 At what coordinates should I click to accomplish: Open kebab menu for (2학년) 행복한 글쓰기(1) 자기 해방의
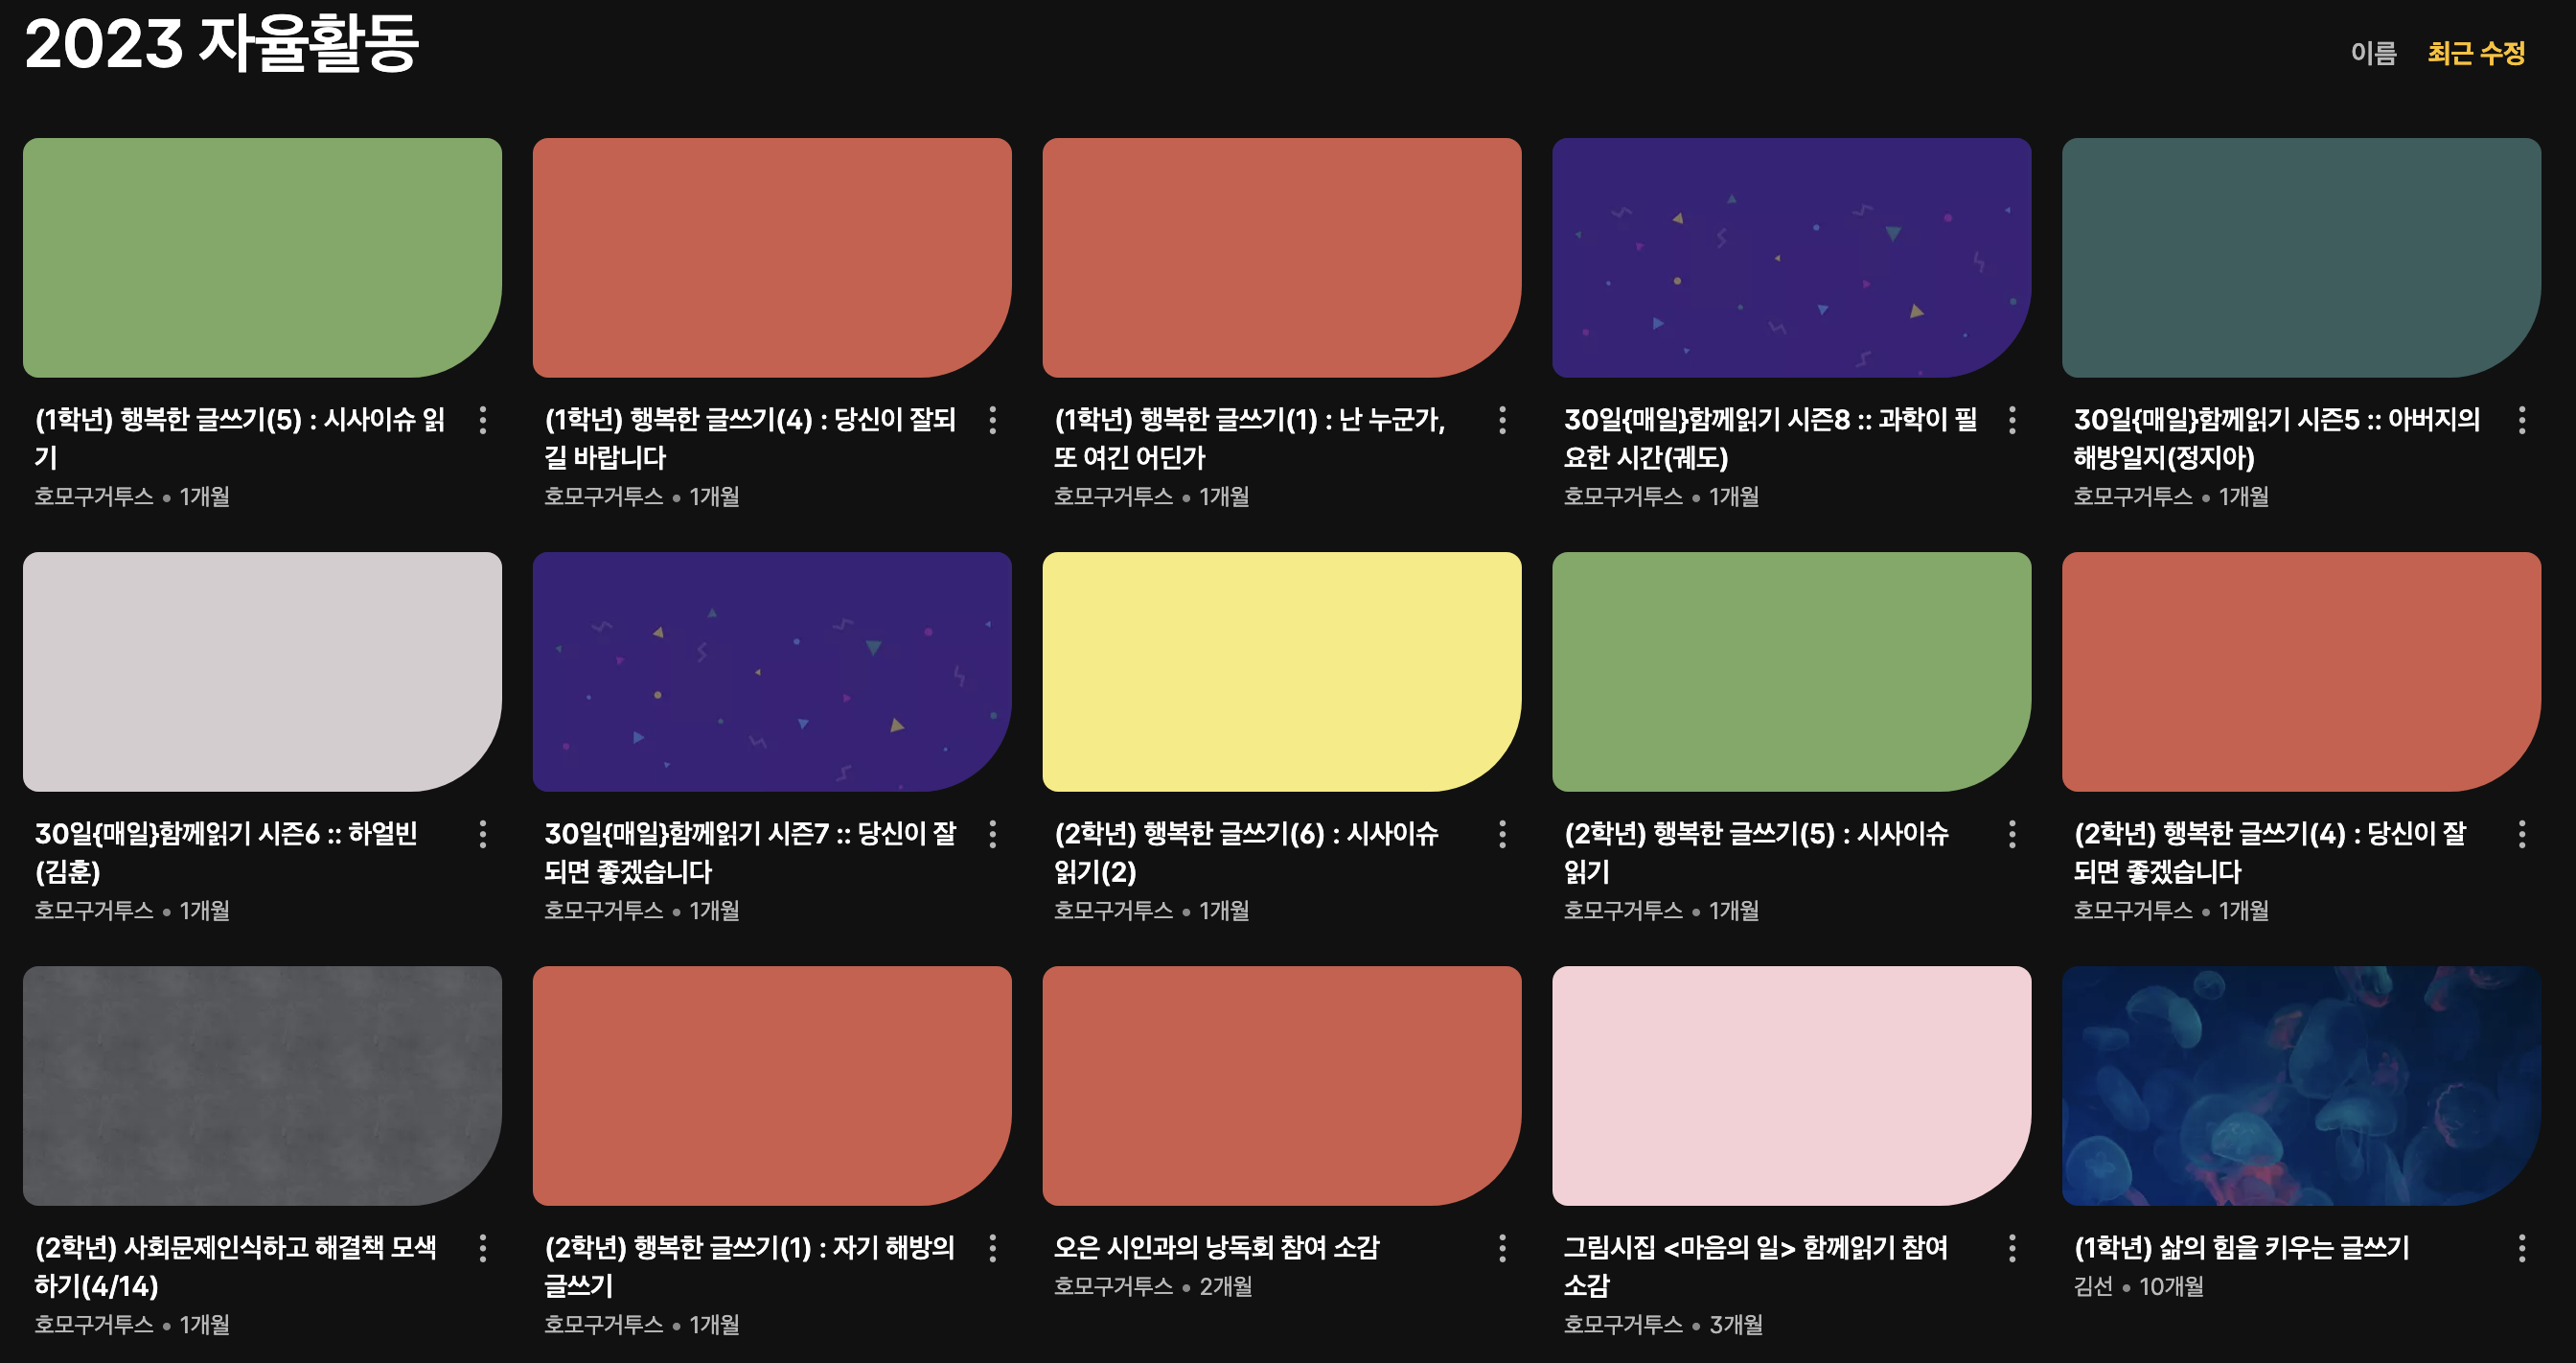(x=992, y=1248)
